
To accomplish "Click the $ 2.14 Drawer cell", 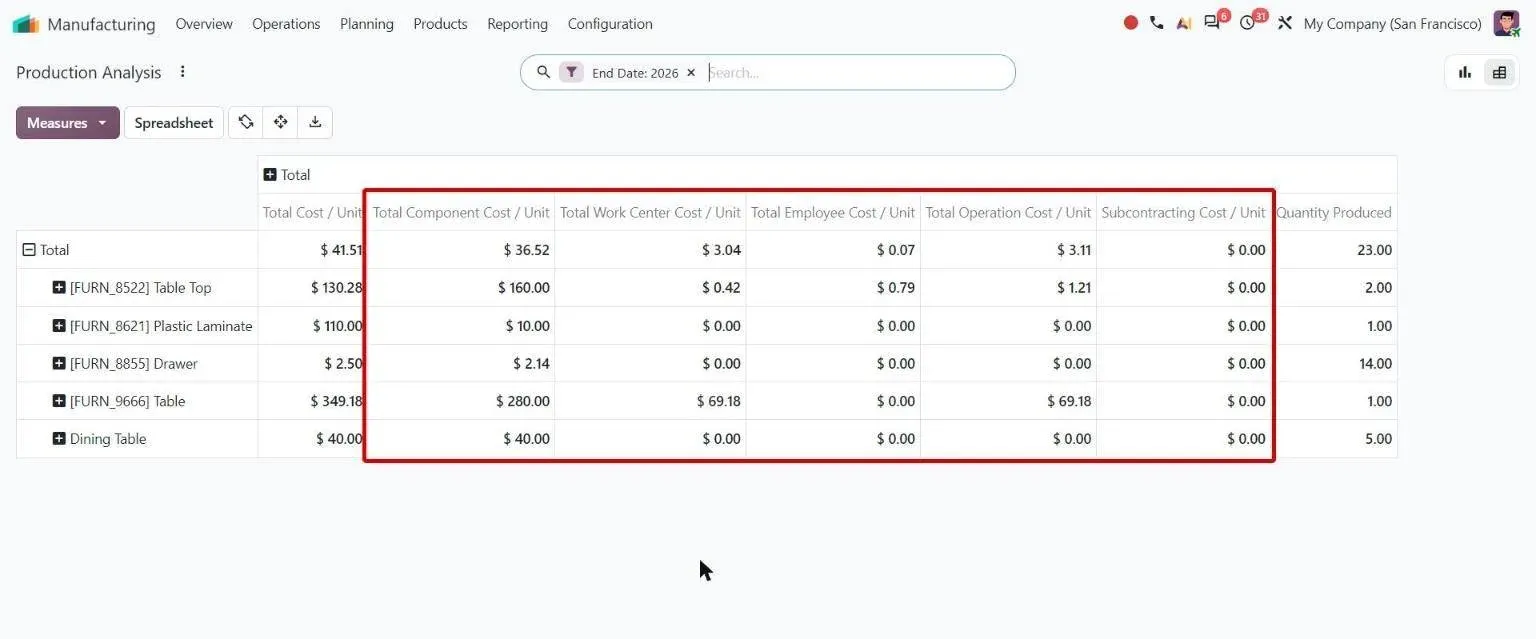I will pos(461,364).
